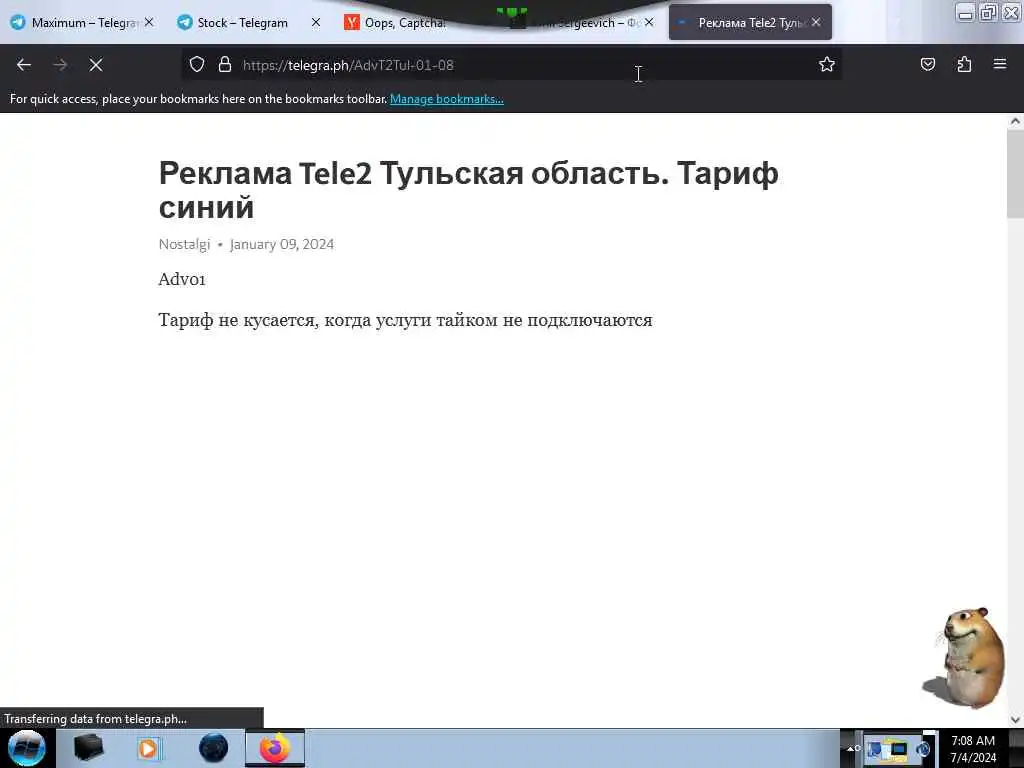This screenshot has width=1024, height=768.
Task: Click the Transferring data status text
Action: pyautogui.click(x=95, y=718)
